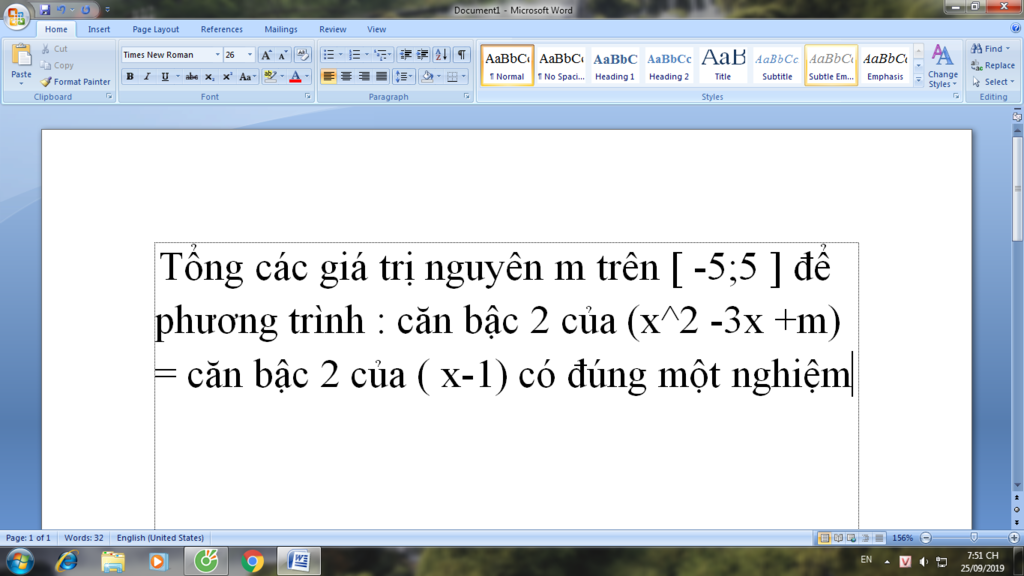Switch to Review tab
Image resolution: width=1024 pixels, height=576 pixels.
(x=332, y=29)
